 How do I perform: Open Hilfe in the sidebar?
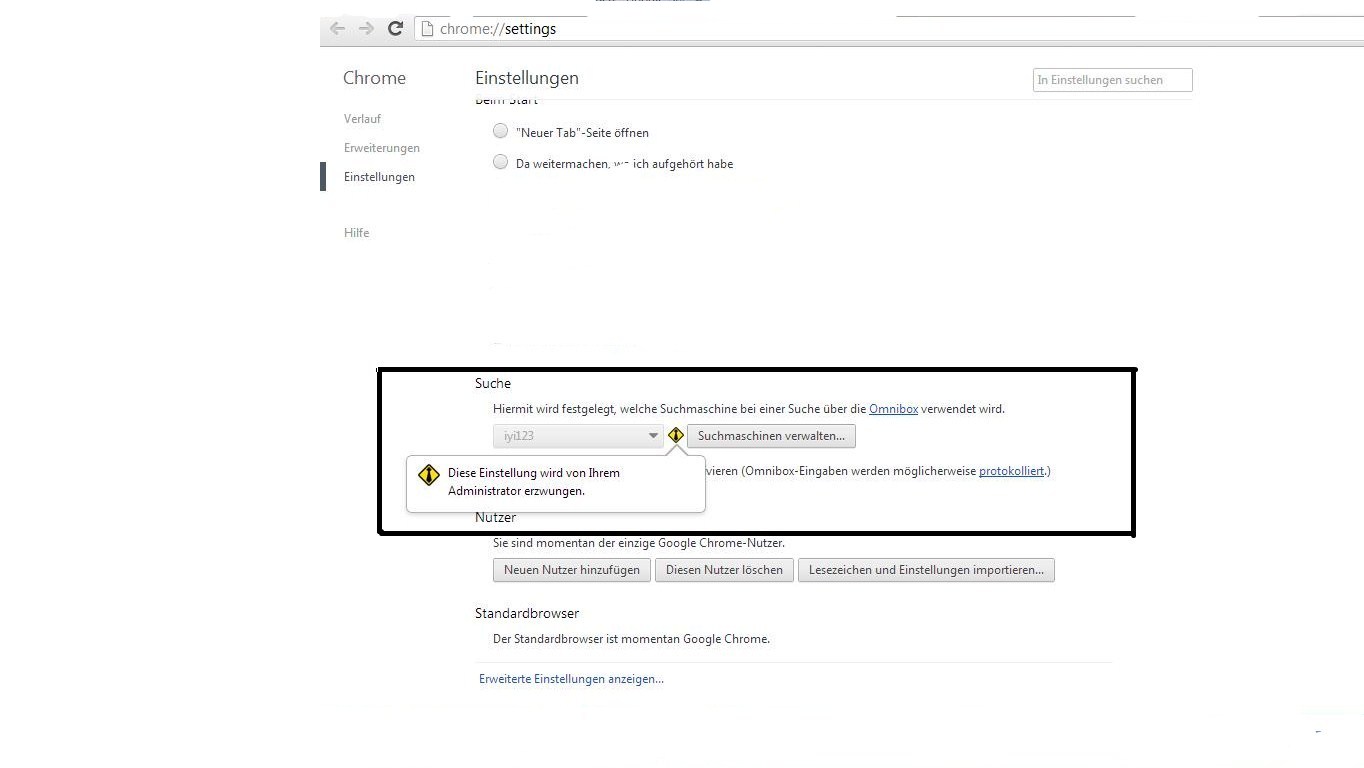click(x=356, y=233)
